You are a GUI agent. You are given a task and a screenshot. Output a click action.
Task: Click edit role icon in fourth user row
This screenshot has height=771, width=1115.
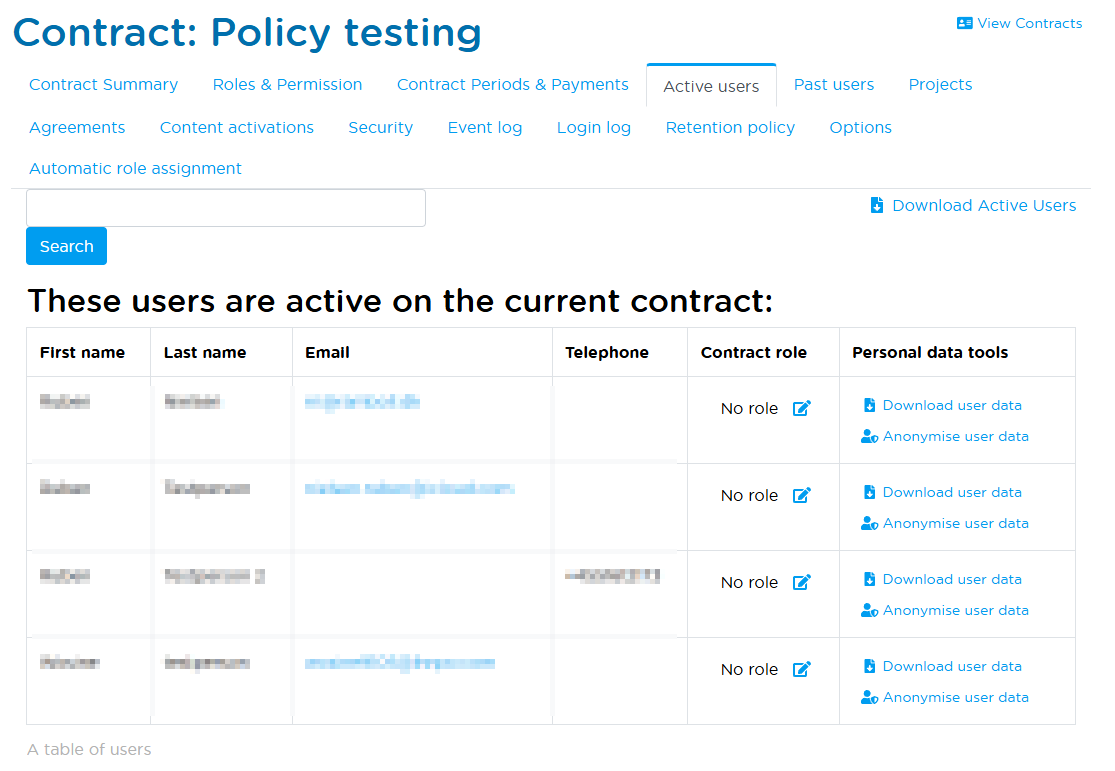[801, 669]
